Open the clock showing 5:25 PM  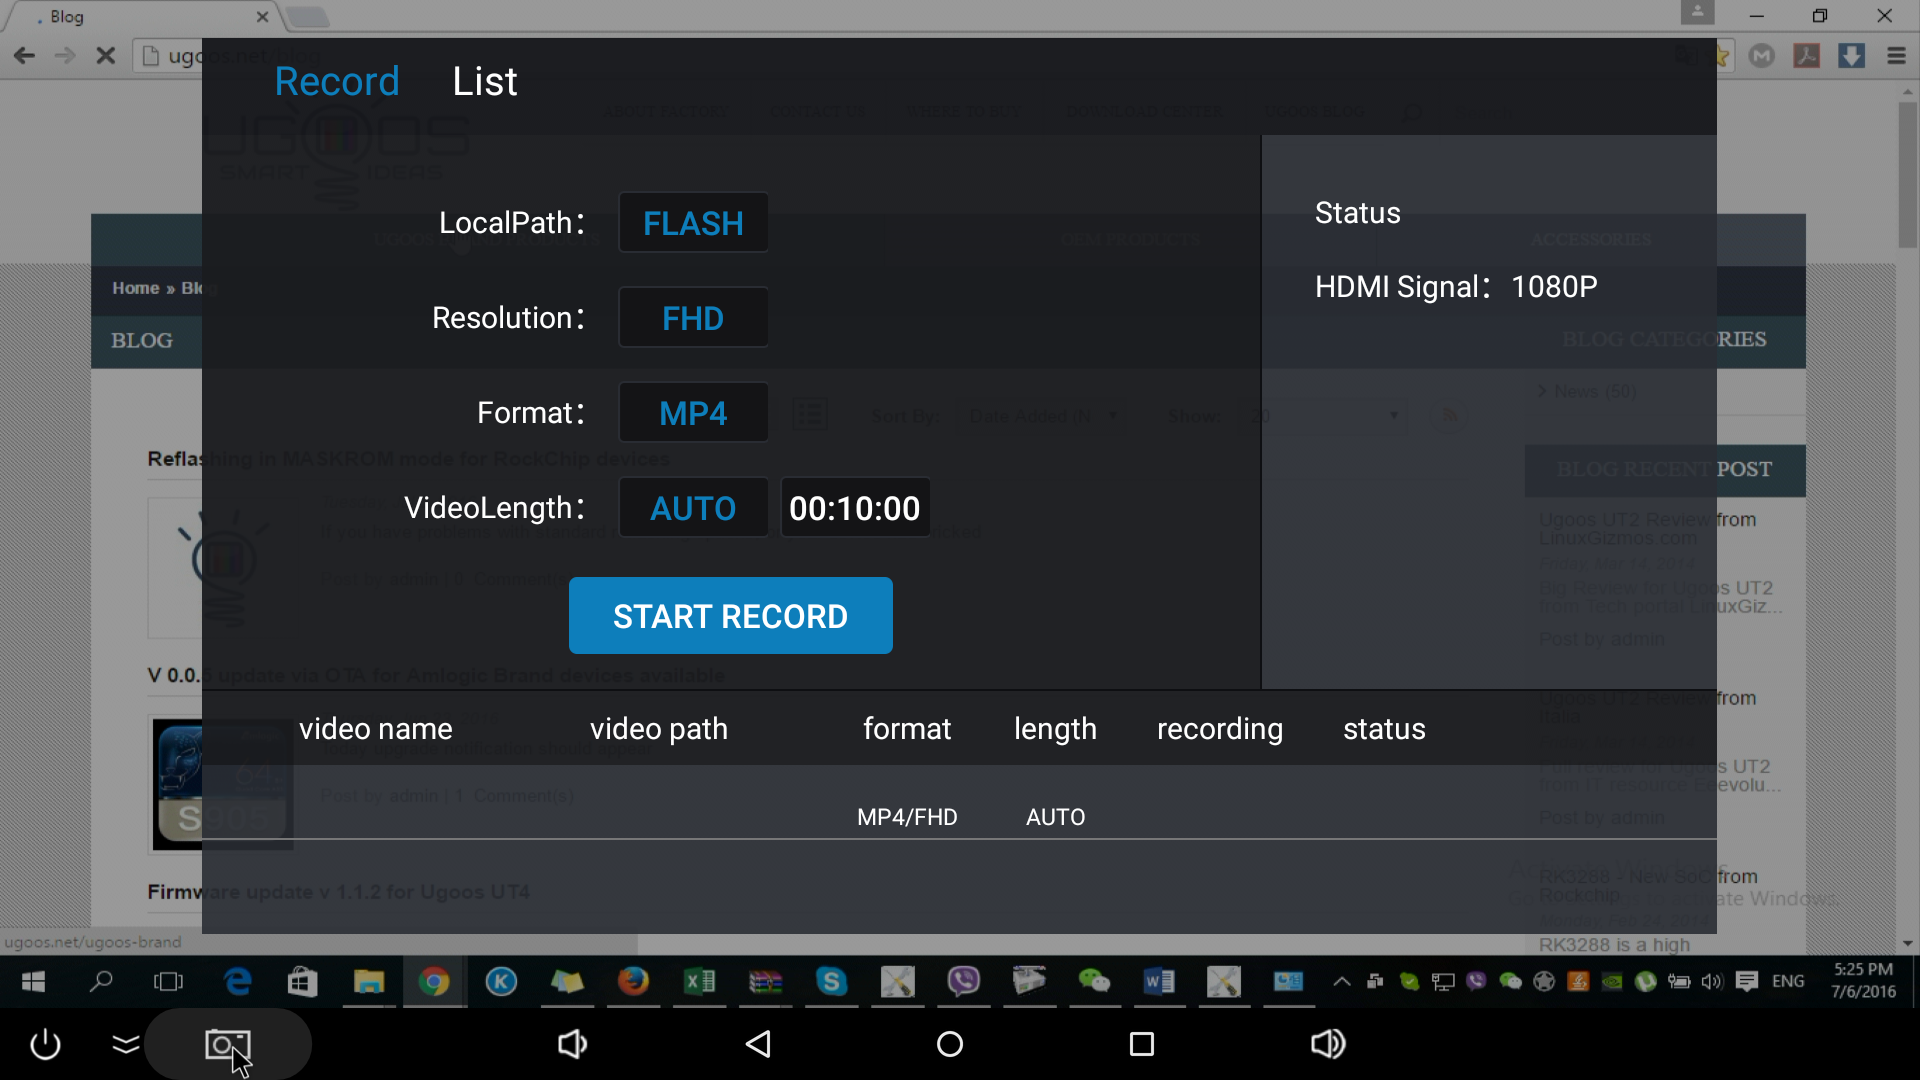1863,981
